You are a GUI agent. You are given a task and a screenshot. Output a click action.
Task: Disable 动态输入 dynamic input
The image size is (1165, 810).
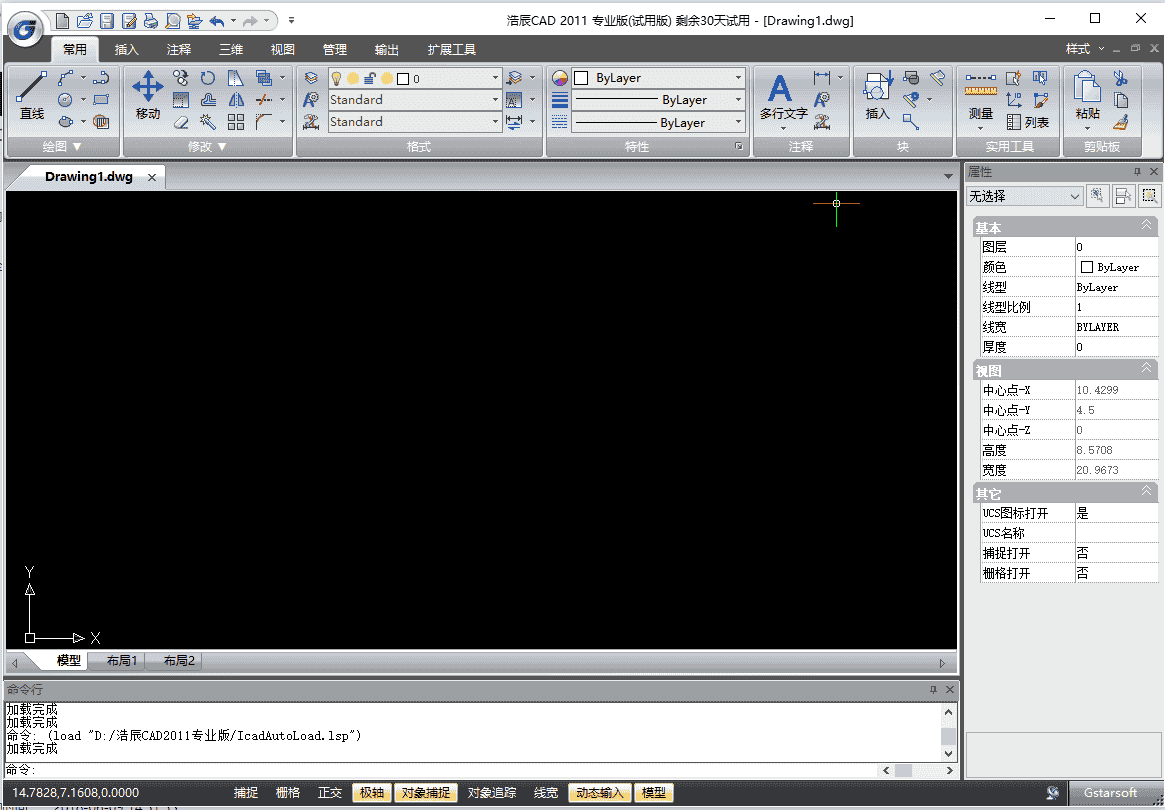(598, 792)
